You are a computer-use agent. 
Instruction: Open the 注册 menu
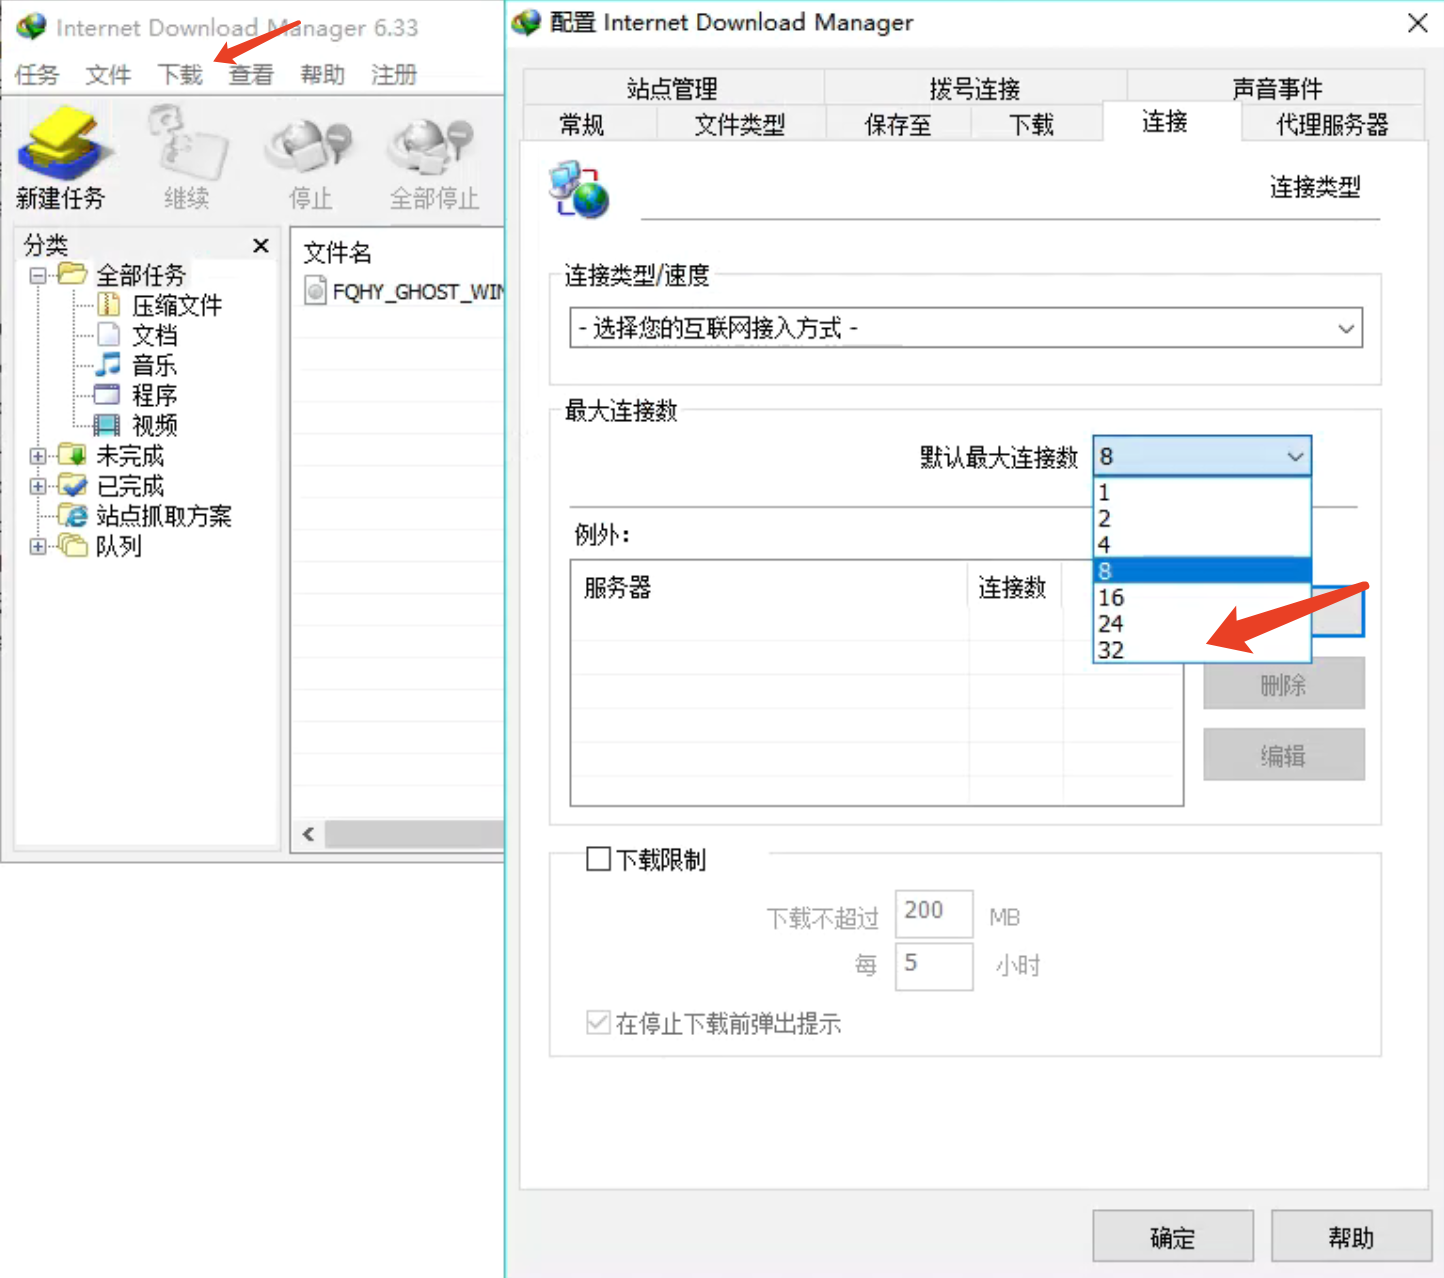click(394, 75)
